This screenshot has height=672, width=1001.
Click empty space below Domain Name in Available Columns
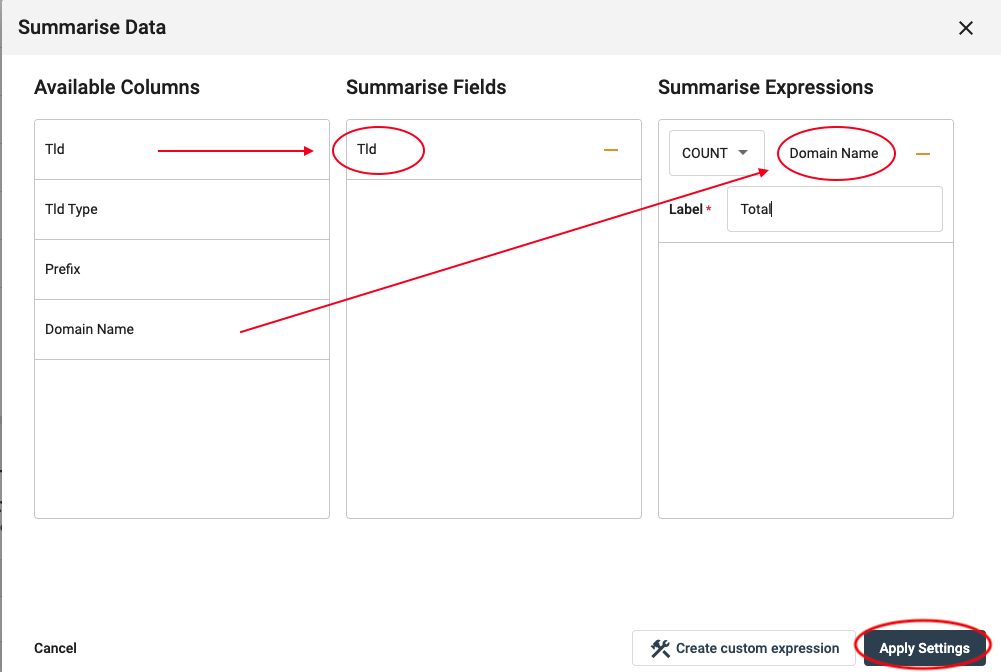pos(181,440)
